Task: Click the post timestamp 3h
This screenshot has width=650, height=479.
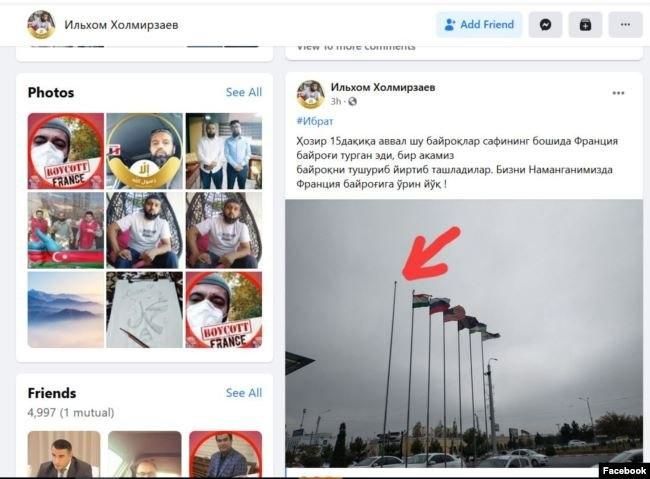Action: (335, 102)
